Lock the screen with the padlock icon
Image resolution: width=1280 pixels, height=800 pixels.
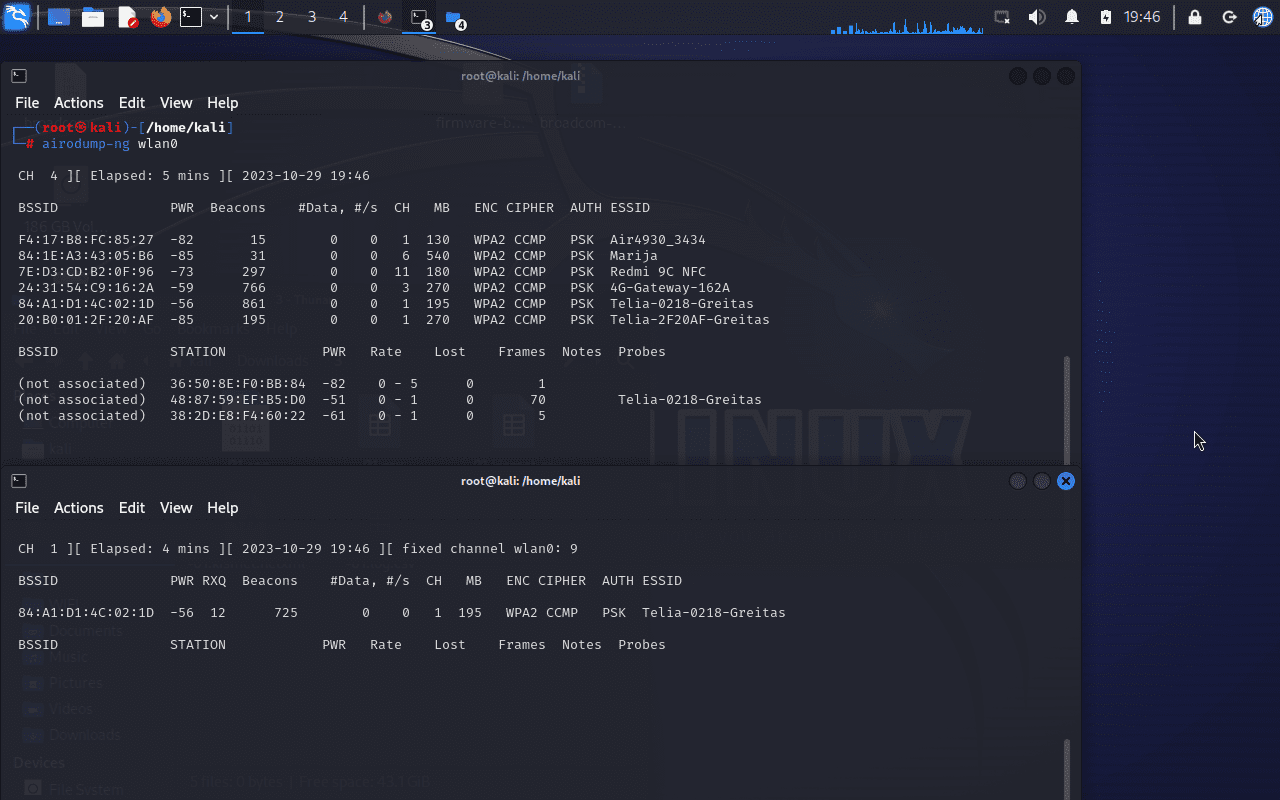tap(1194, 17)
